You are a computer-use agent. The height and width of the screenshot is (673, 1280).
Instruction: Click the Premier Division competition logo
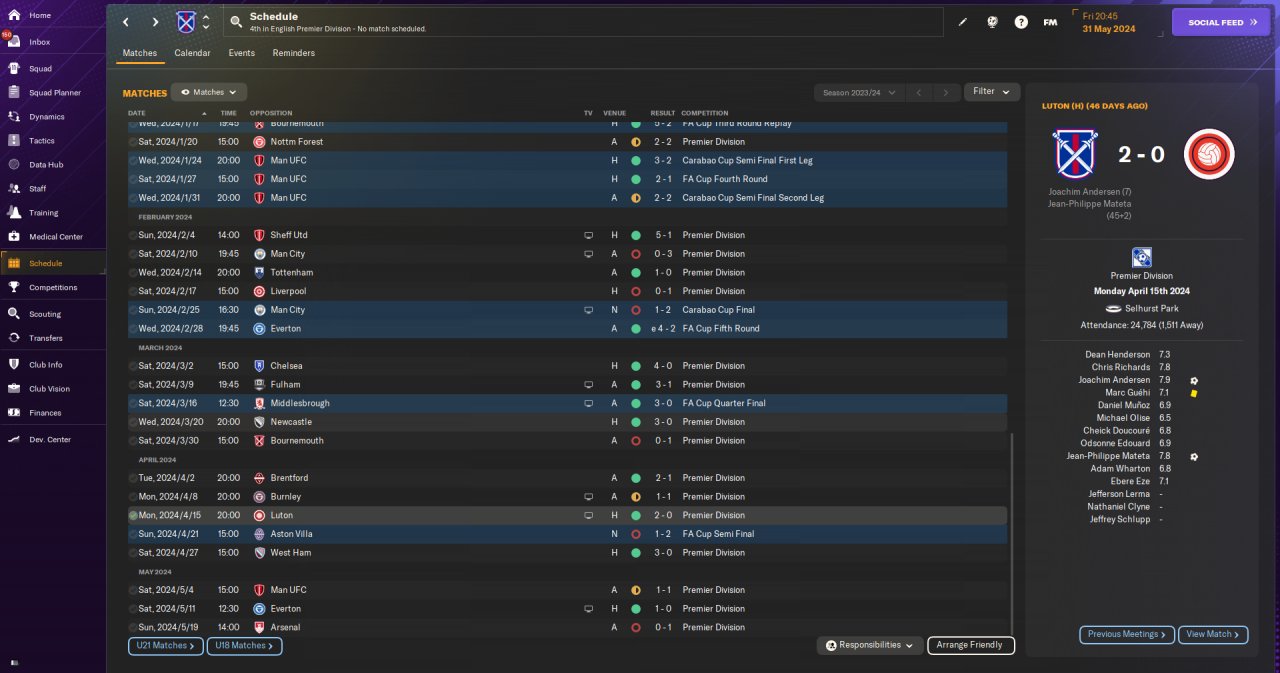tap(1141, 258)
